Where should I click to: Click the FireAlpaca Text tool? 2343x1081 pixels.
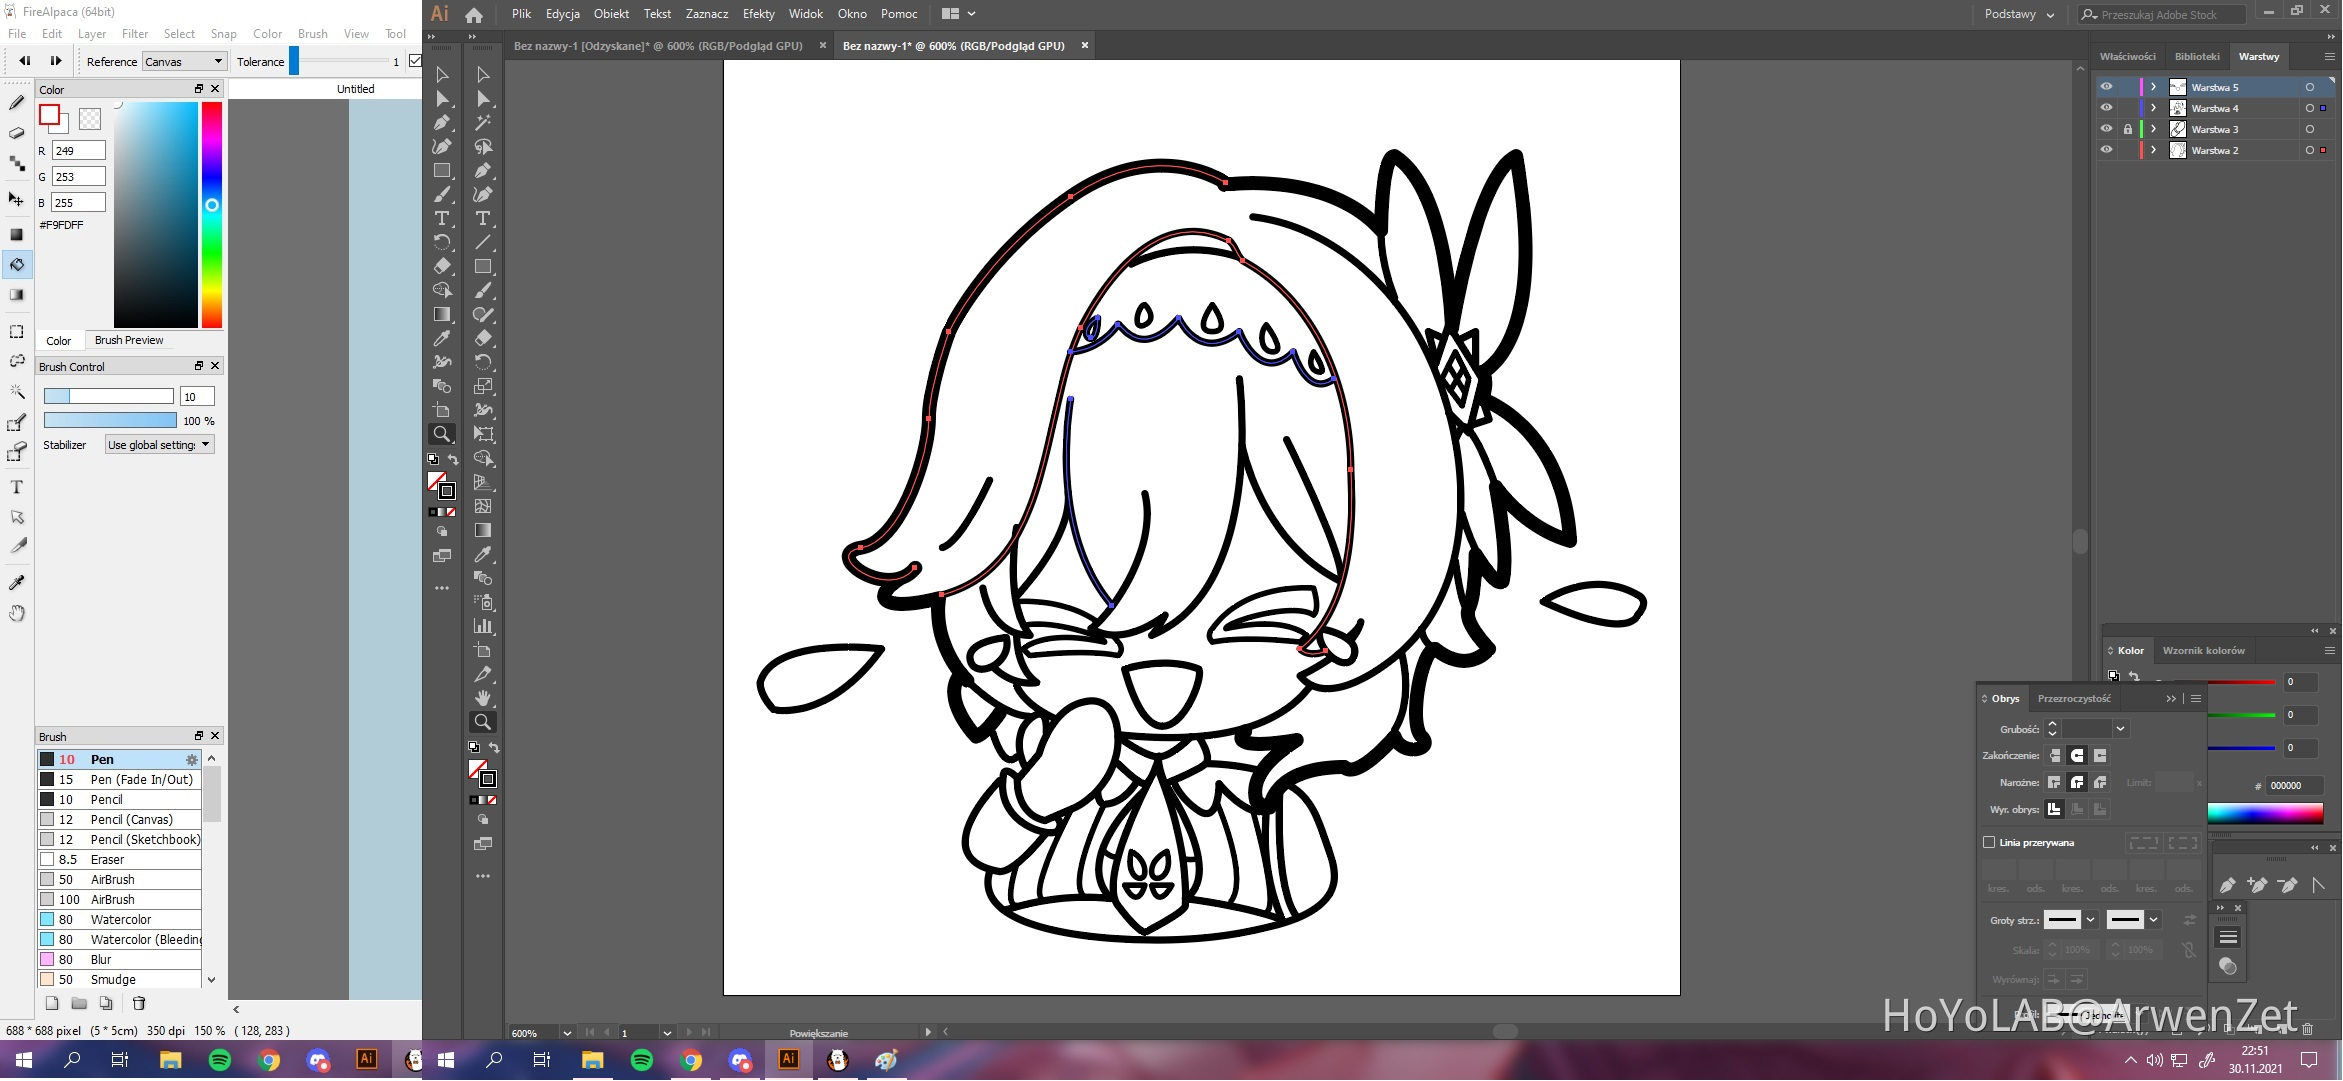pos(17,487)
